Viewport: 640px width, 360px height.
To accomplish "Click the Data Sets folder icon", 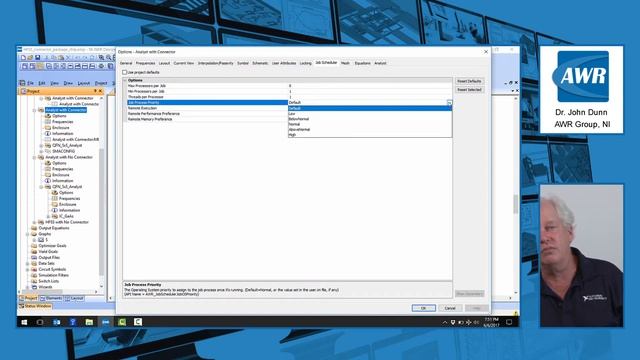I will pos(34,264).
